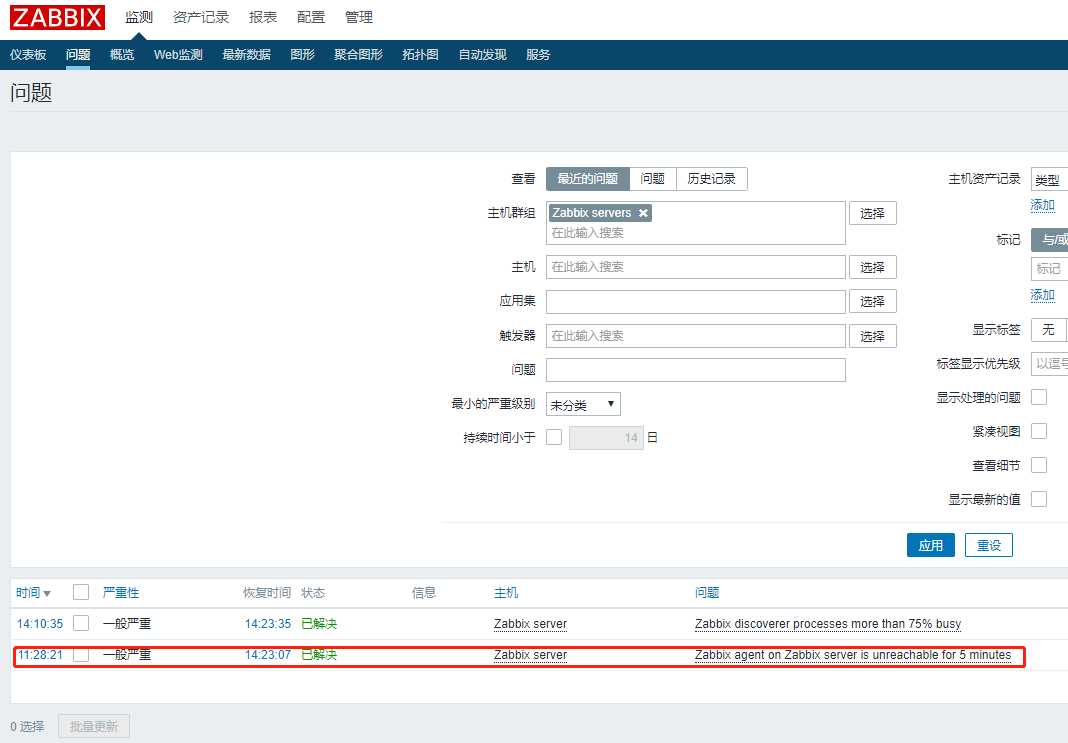Click Zabbix server host in 14:10:35 row
The height and width of the screenshot is (743, 1068).
point(530,624)
